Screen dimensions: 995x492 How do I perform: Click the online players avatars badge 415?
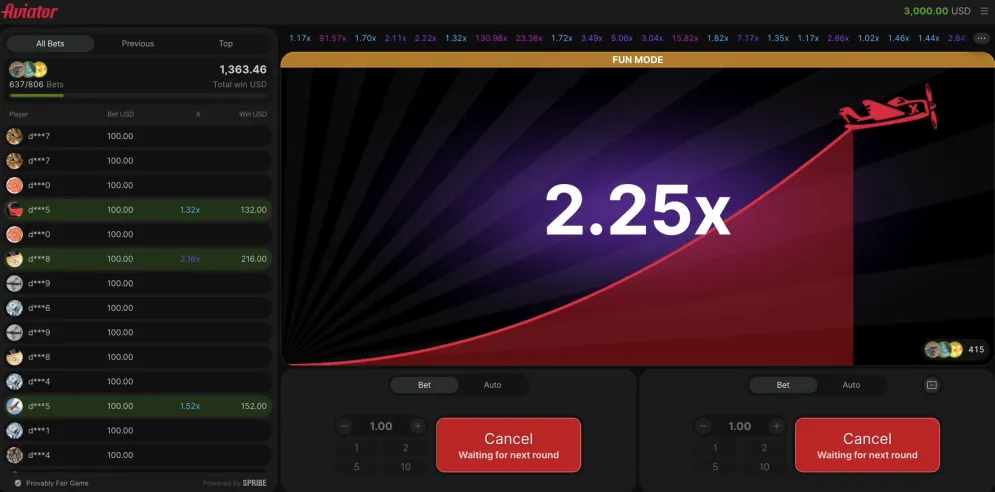coord(955,349)
